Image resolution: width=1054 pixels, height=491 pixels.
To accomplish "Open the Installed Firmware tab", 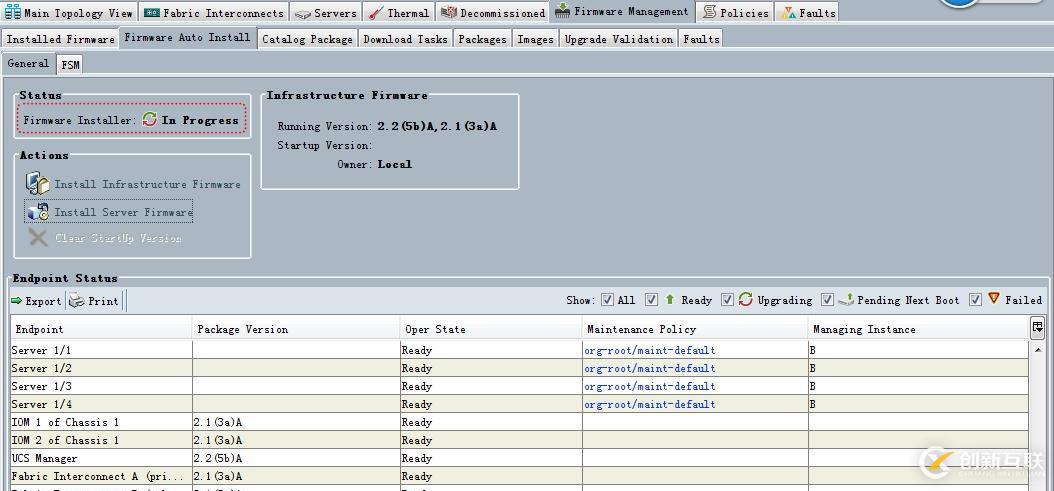I will point(60,39).
